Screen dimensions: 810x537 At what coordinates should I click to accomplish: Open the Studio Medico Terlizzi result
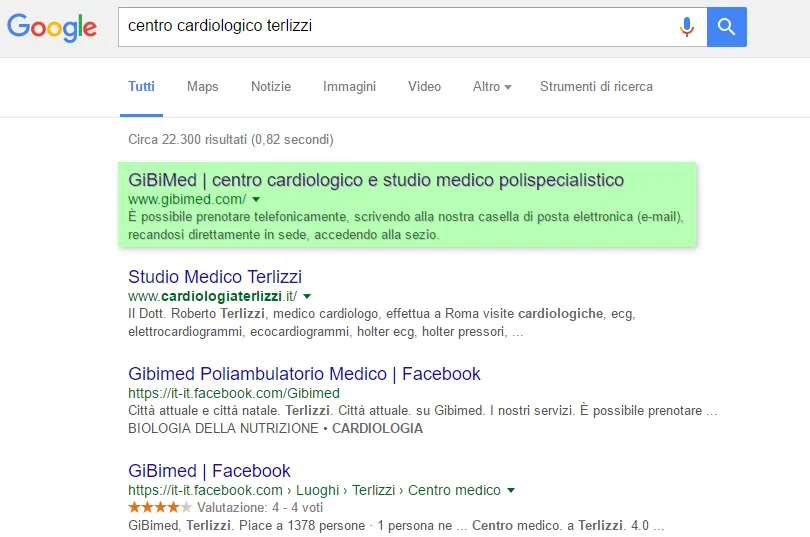pyautogui.click(x=215, y=277)
